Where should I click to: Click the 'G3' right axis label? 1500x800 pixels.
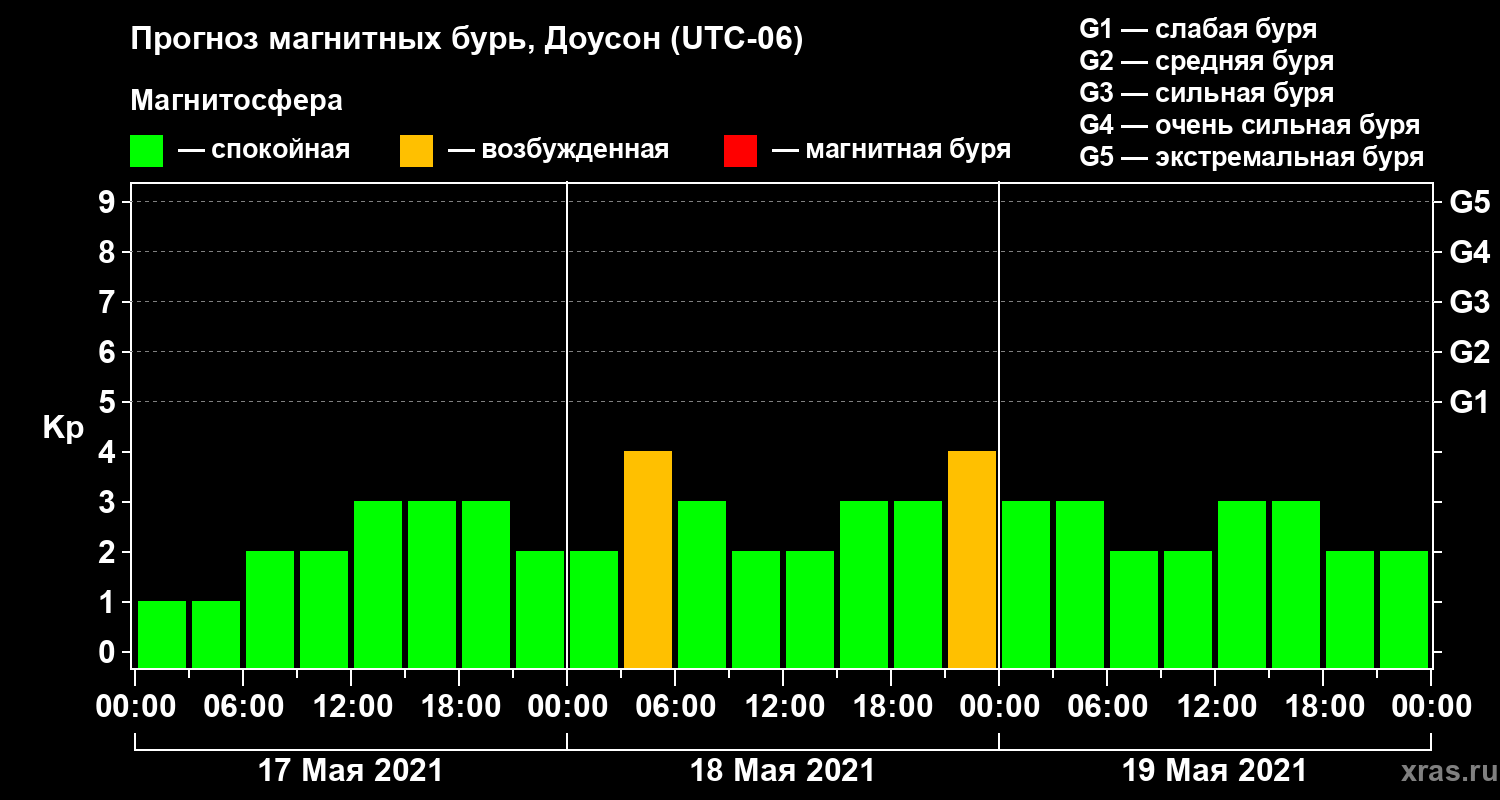(1469, 302)
